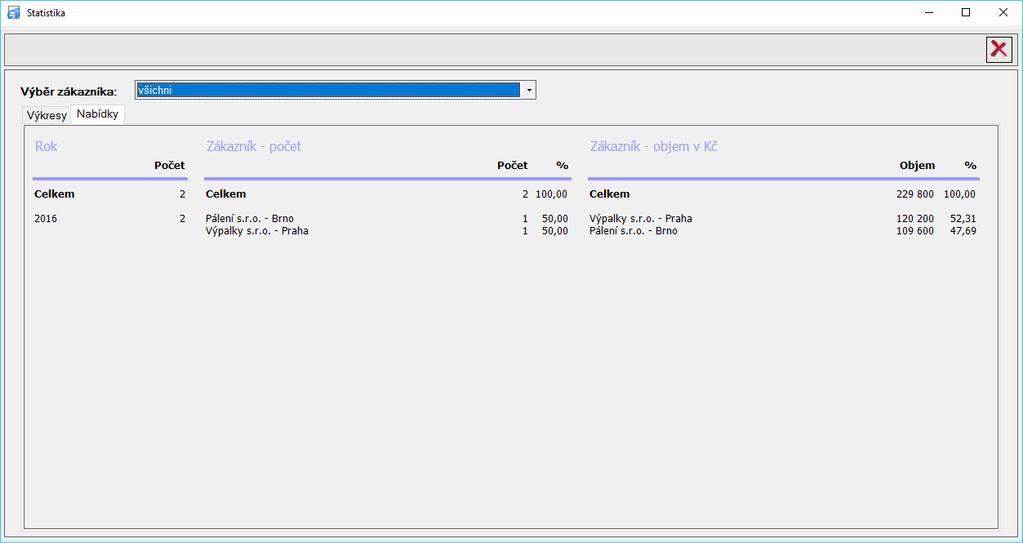Click 'Výpalky s.r.o. - Praha' in the count list
The width and height of the screenshot is (1023, 543).
(x=257, y=231)
